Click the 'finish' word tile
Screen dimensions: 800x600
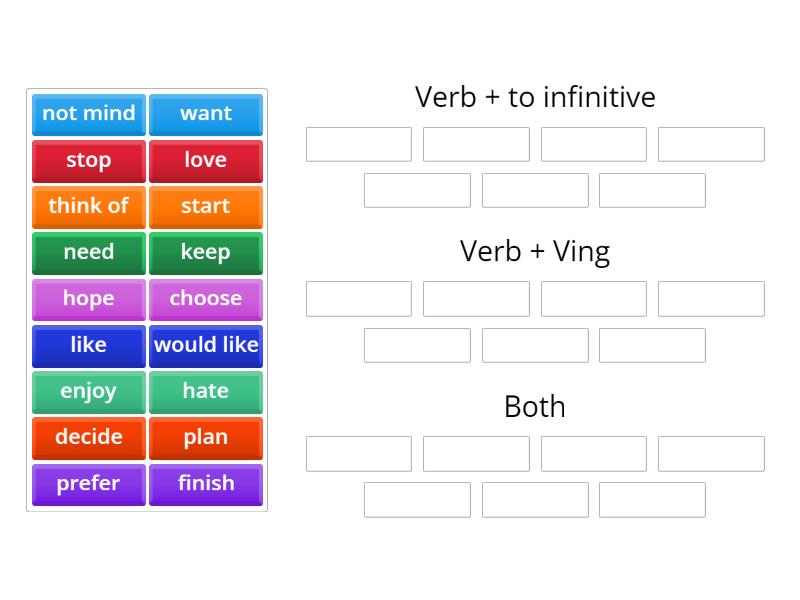pyautogui.click(x=206, y=484)
